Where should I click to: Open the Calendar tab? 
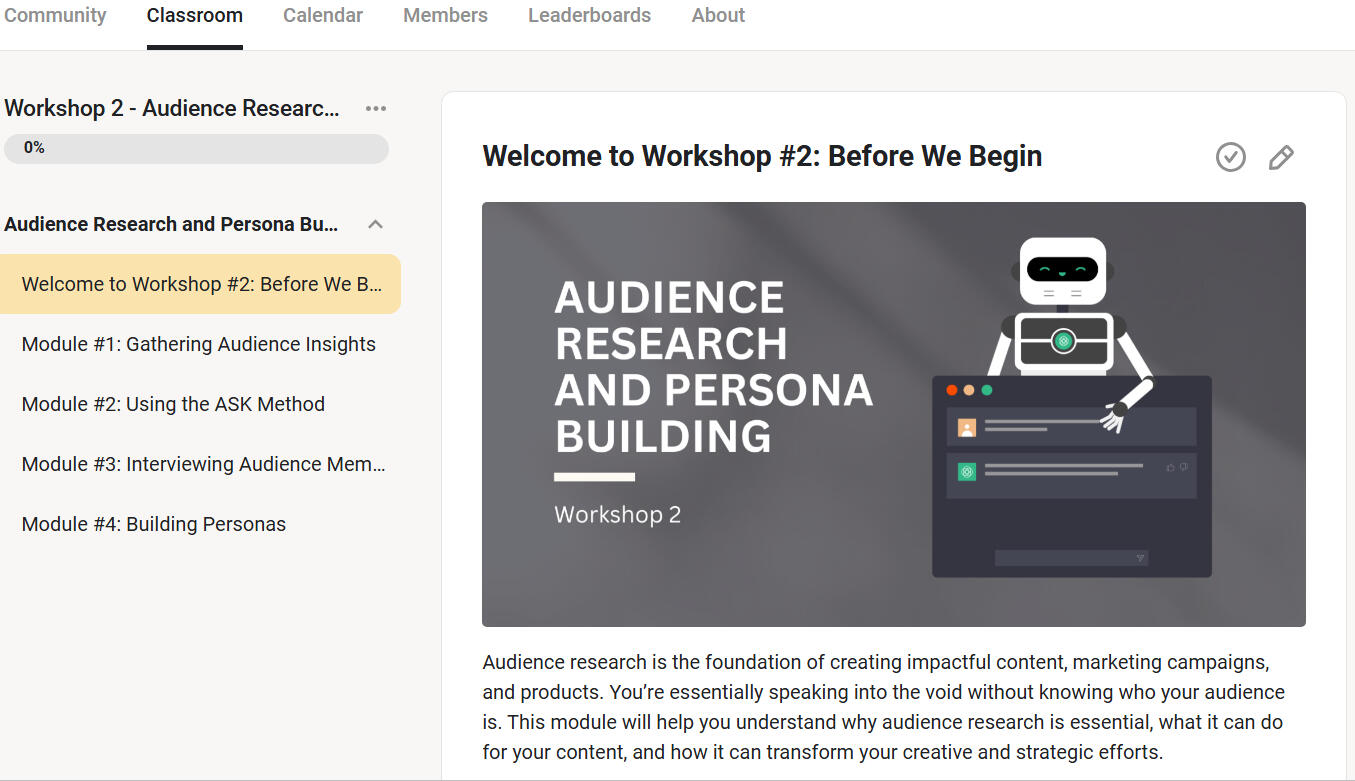323,16
